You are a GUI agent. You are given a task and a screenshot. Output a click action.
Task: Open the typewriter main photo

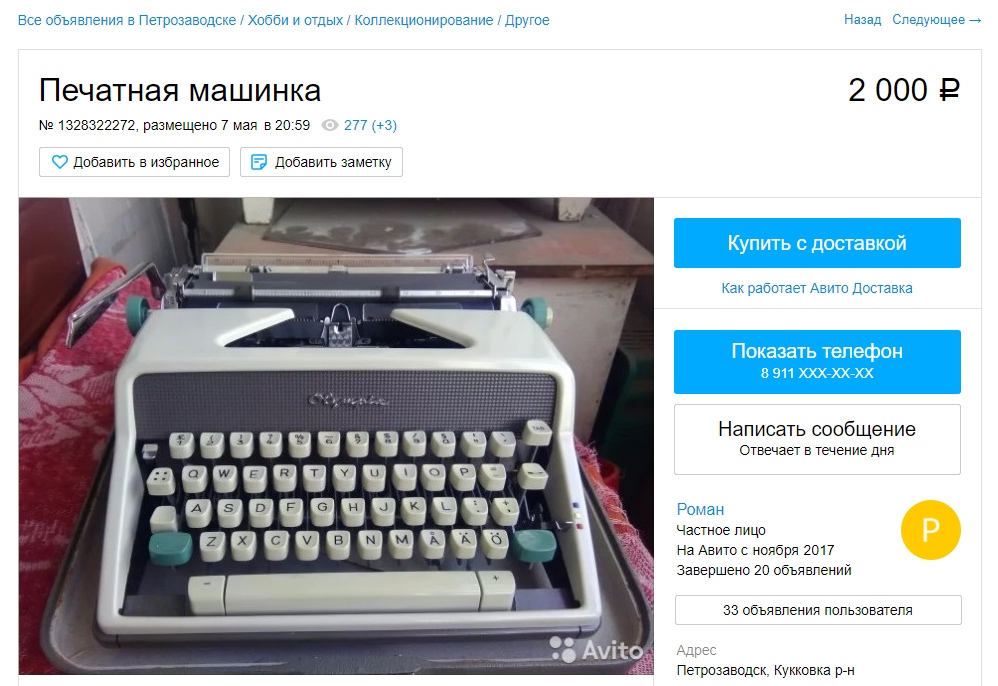pos(336,436)
